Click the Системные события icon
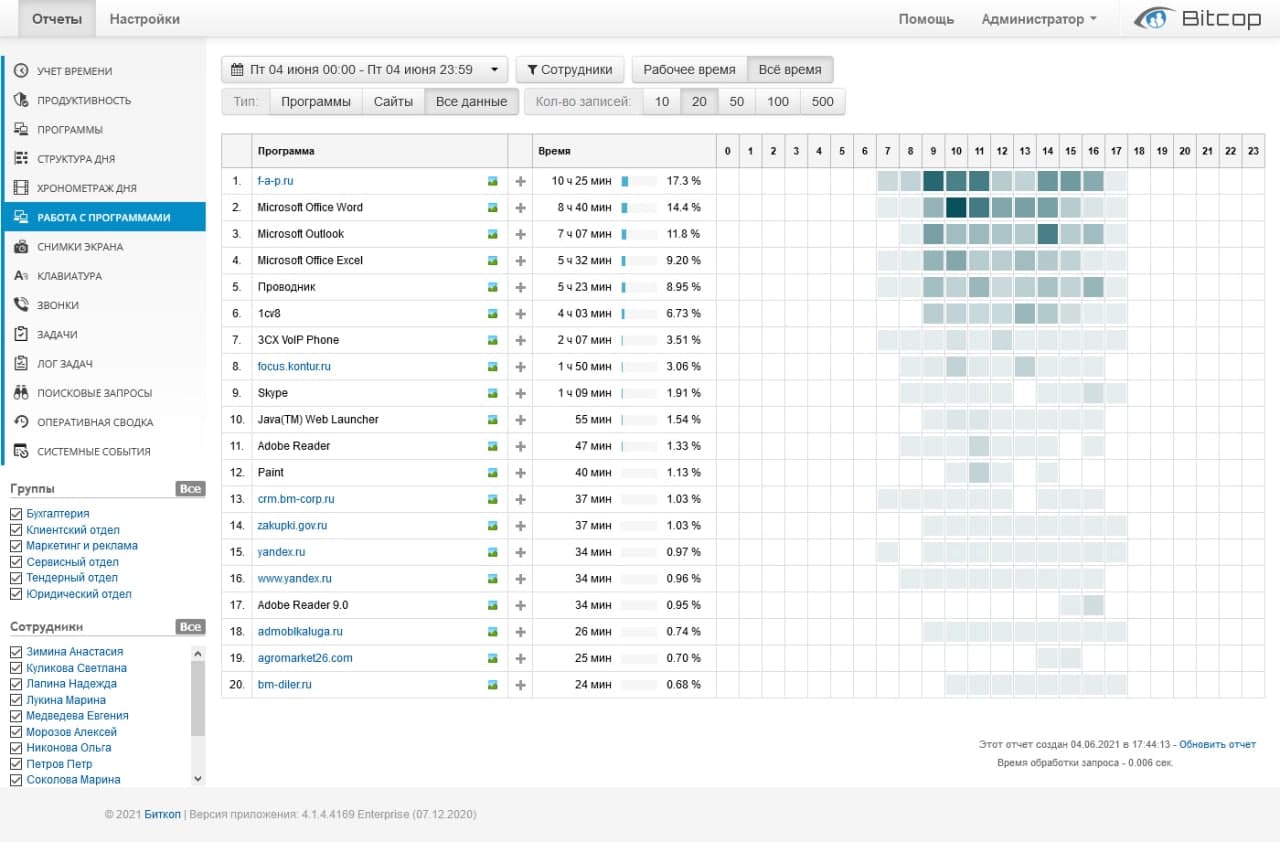This screenshot has height=842, width=1280. coord(21,451)
